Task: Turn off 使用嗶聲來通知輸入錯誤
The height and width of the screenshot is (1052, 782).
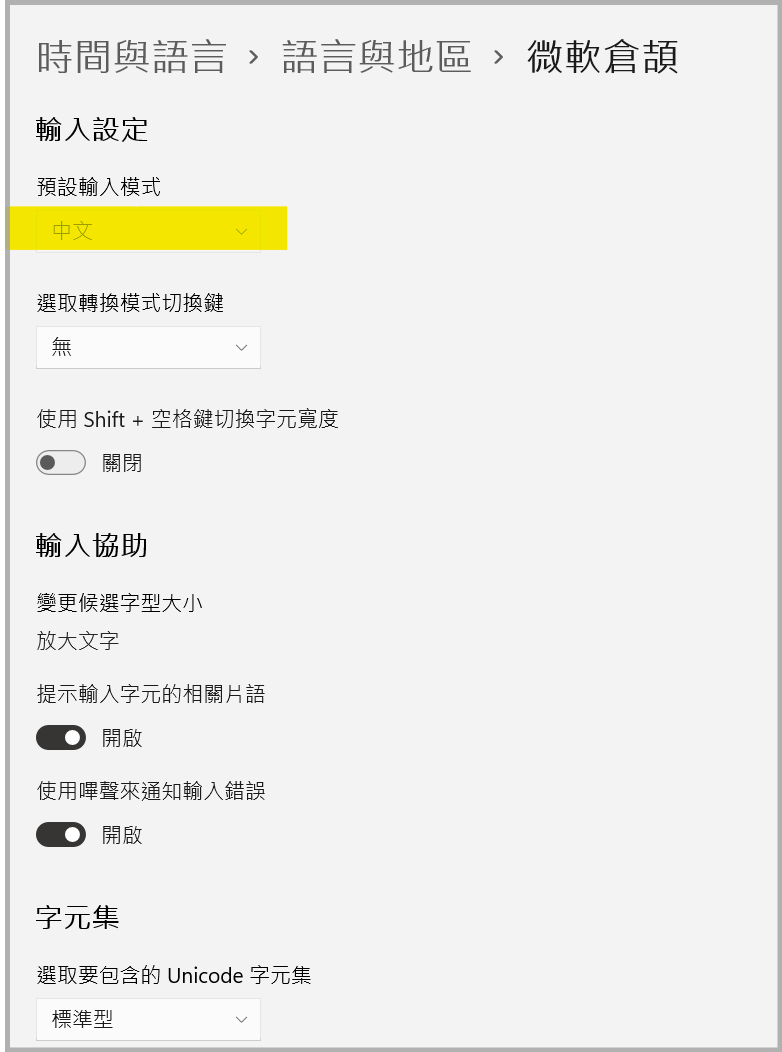Action: click(x=61, y=834)
